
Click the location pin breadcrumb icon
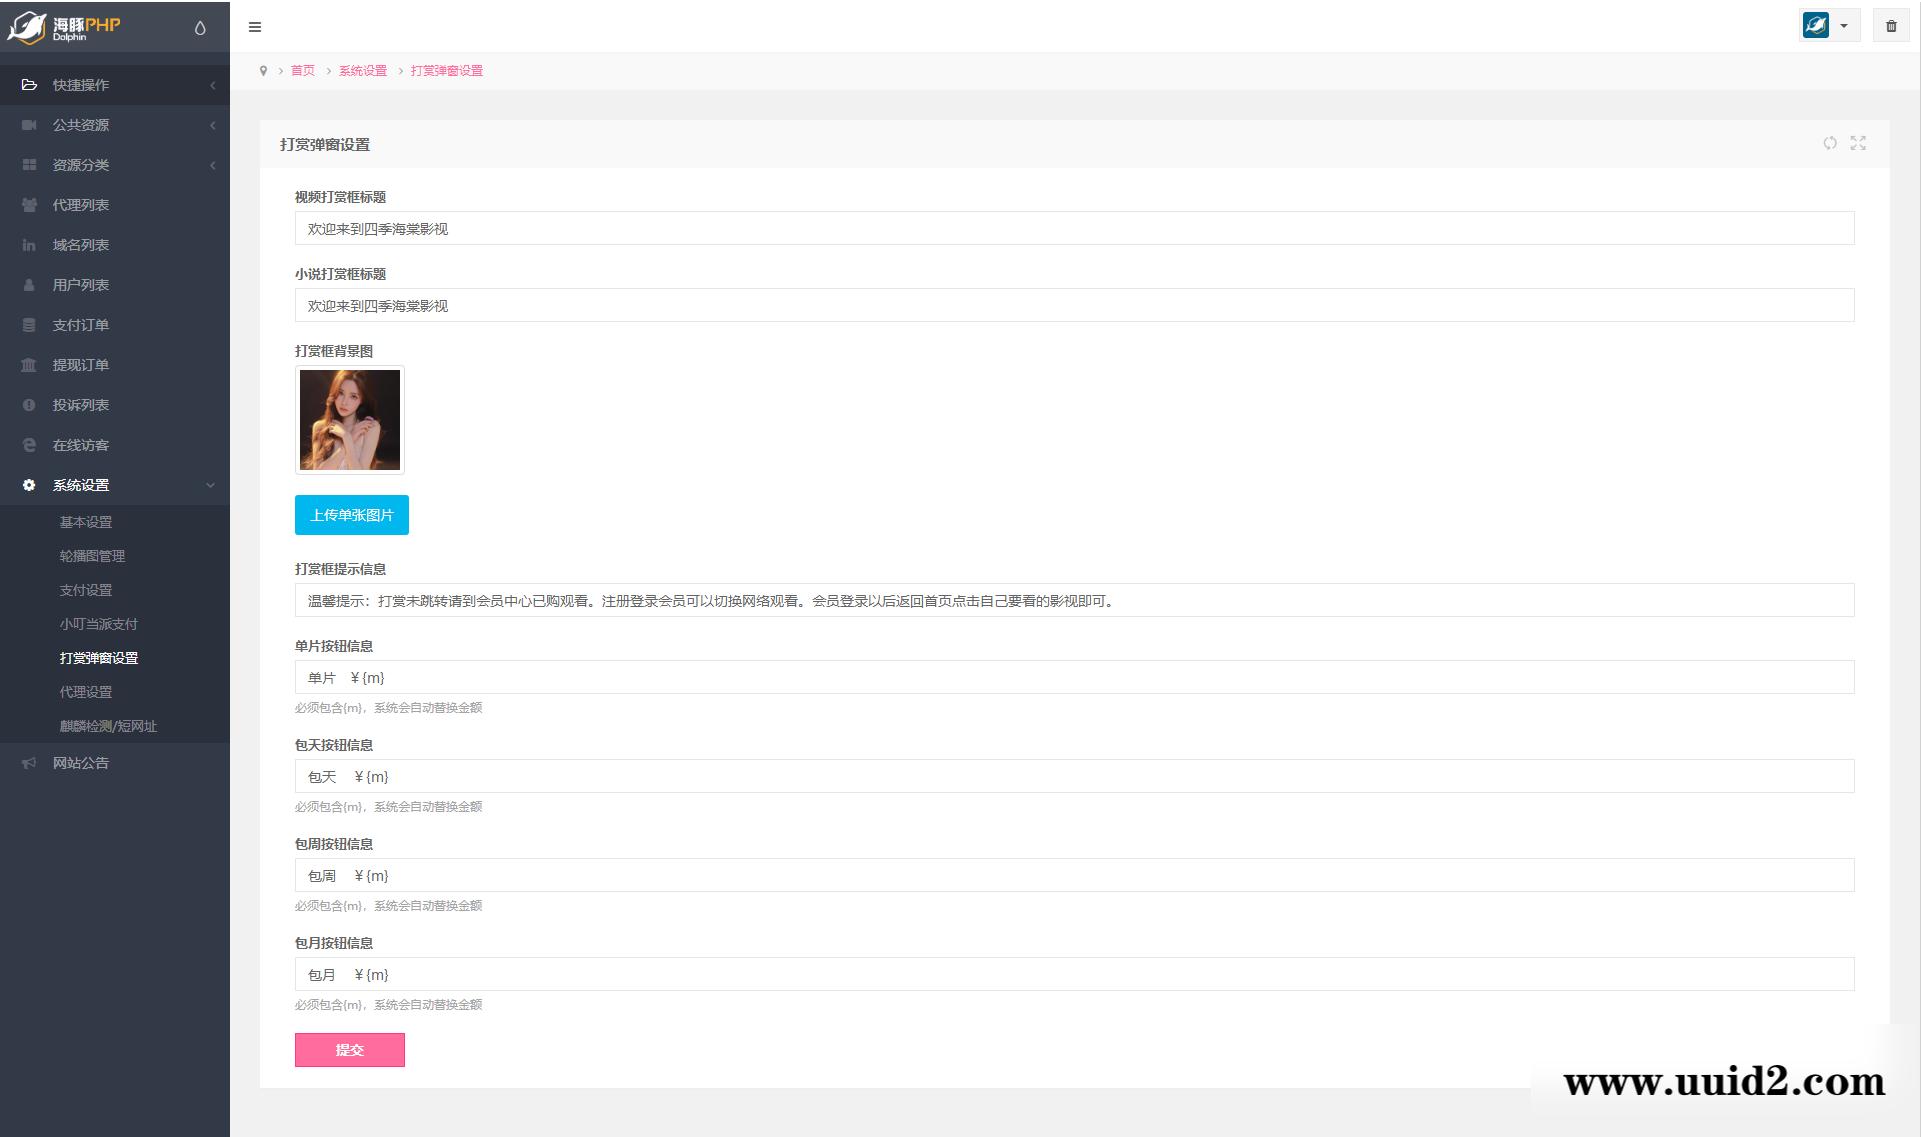pos(263,71)
